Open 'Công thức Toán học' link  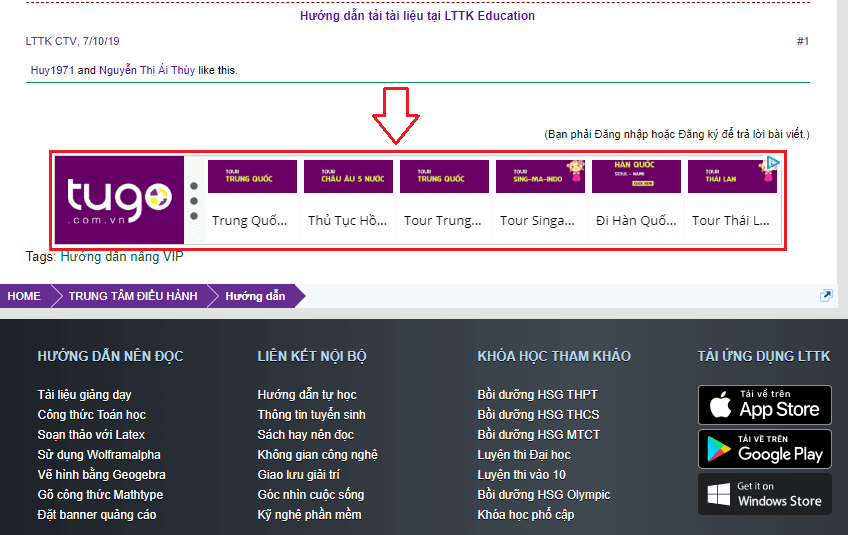pos(92,415)
